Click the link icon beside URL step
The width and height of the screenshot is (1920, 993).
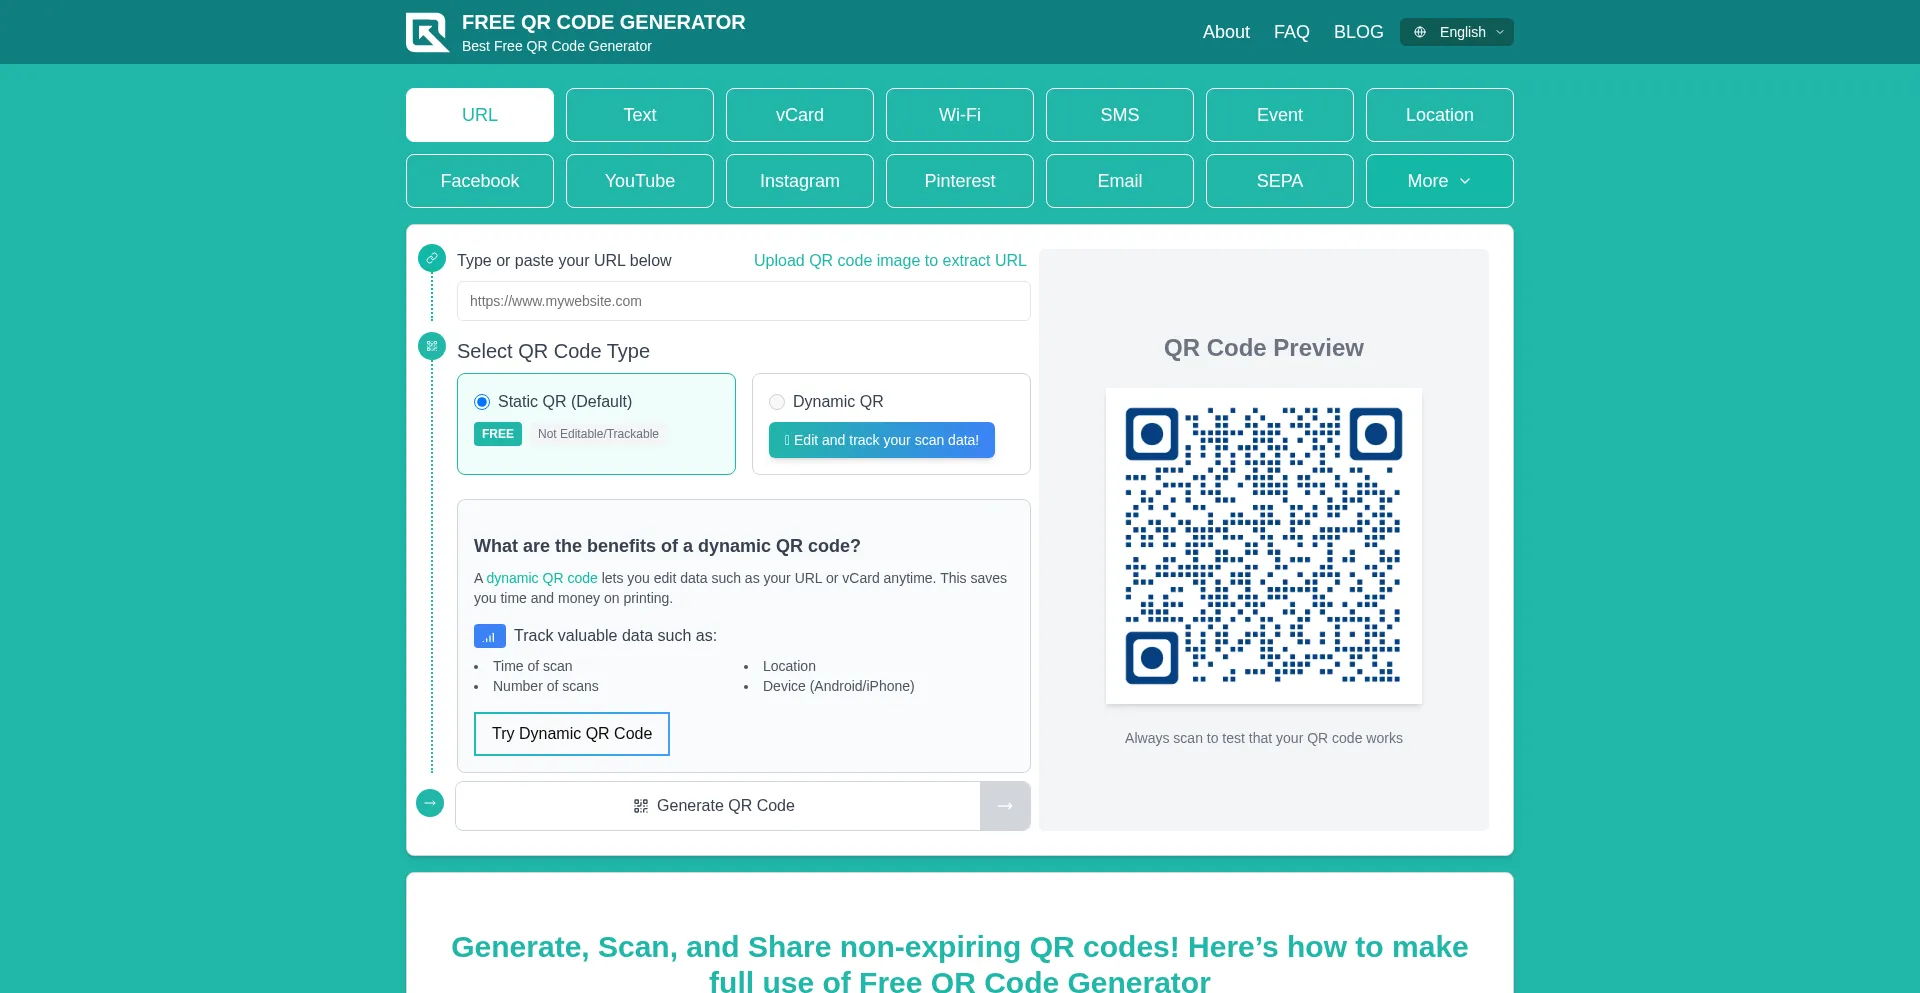432,258
